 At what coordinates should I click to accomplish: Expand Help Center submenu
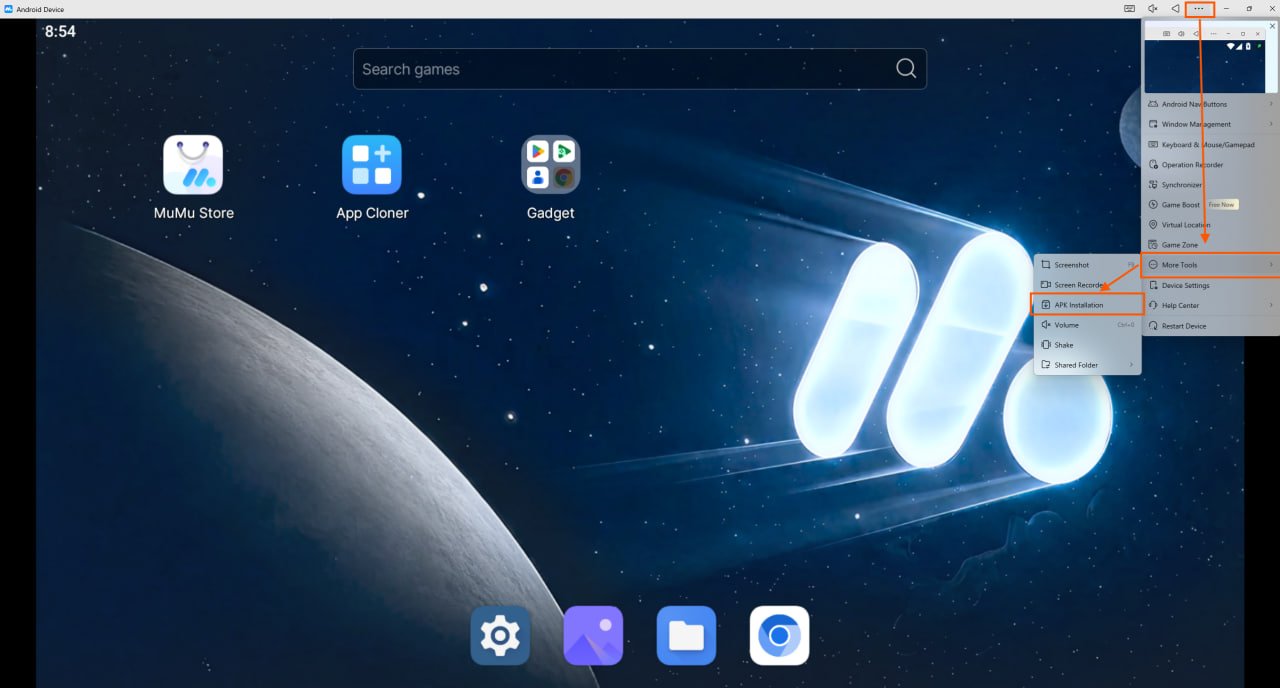pyautogui.click(x=1211, y=305)
